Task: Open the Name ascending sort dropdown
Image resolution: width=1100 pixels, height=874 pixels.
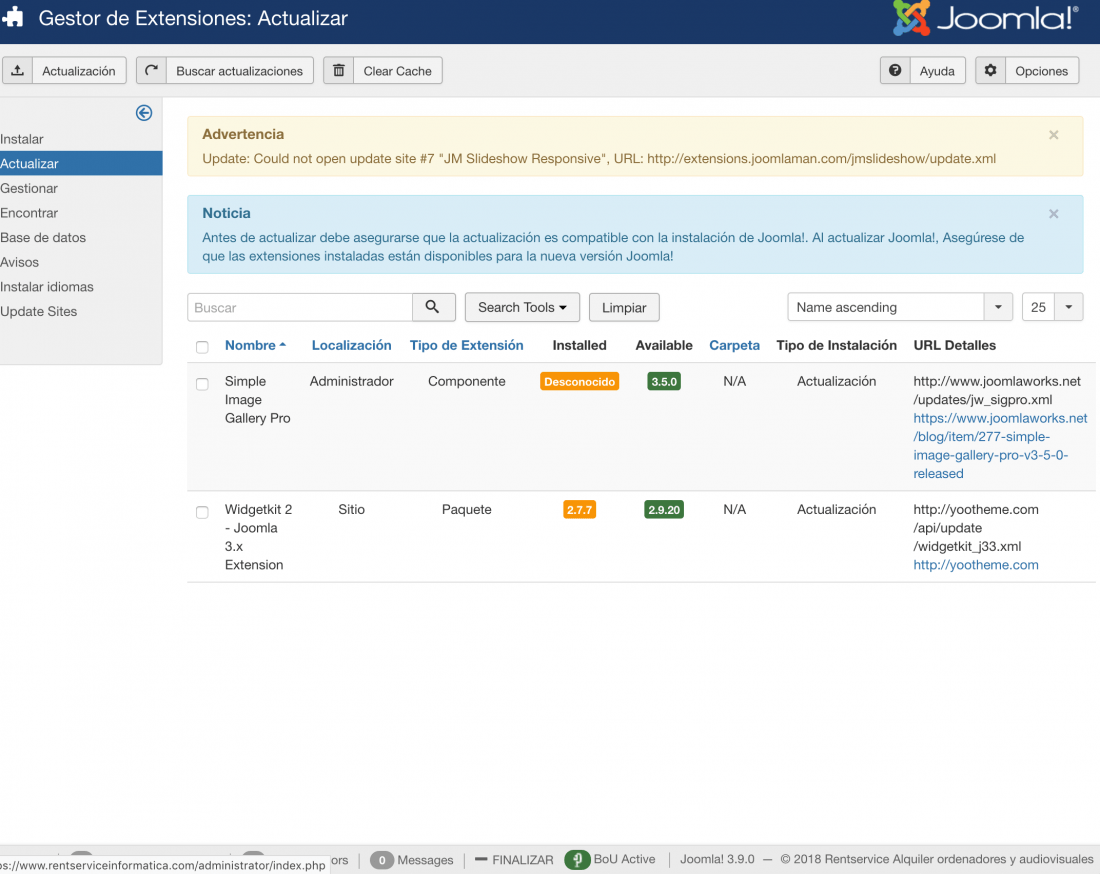Action: 900,307
